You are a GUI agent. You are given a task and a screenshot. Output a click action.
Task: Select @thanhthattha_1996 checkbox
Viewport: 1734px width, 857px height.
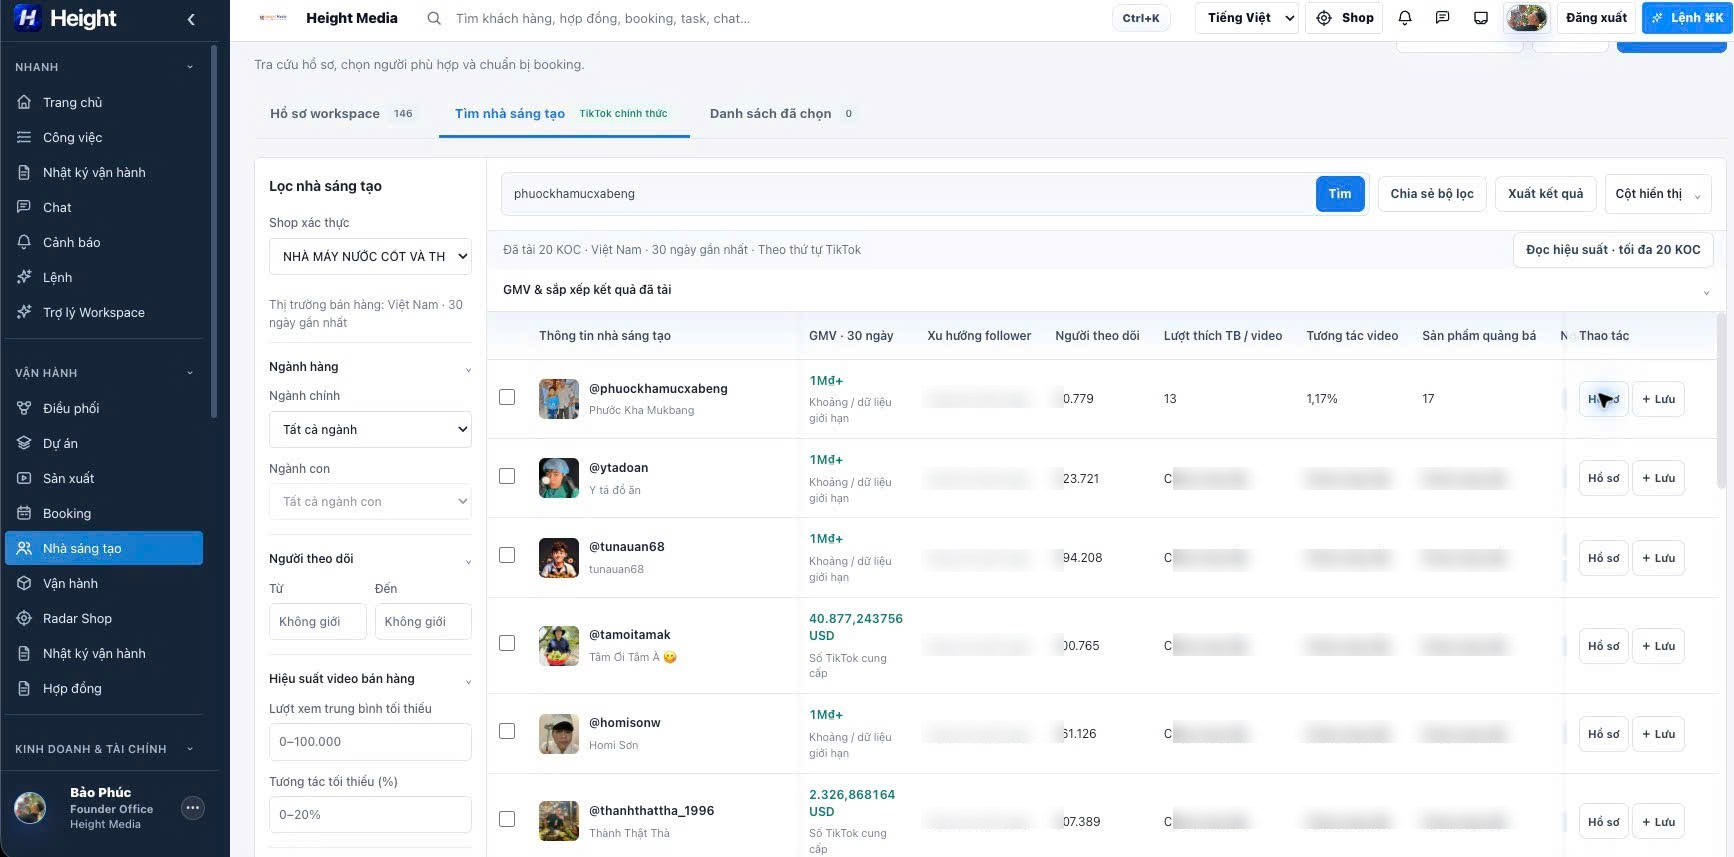[x=507, y=819]
